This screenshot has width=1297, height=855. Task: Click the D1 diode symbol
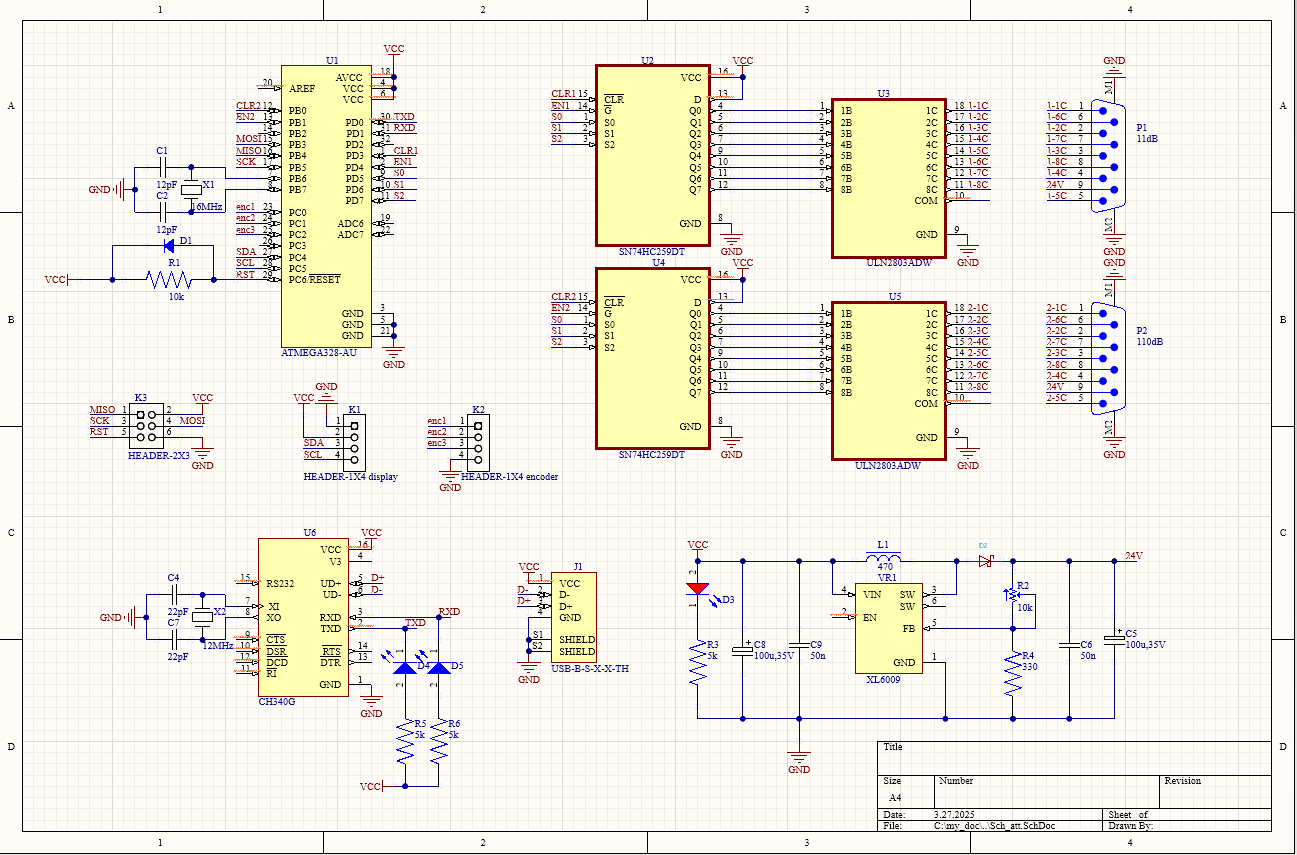169,245
